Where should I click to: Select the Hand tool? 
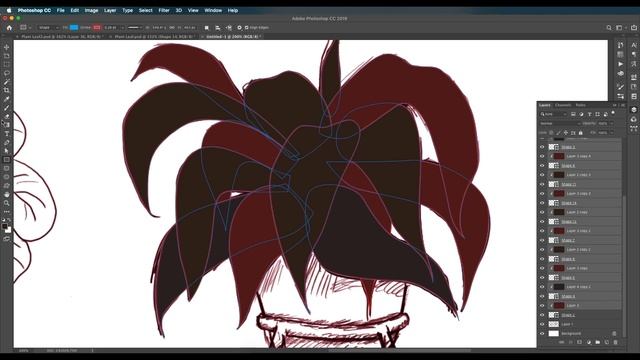[7, 194]
